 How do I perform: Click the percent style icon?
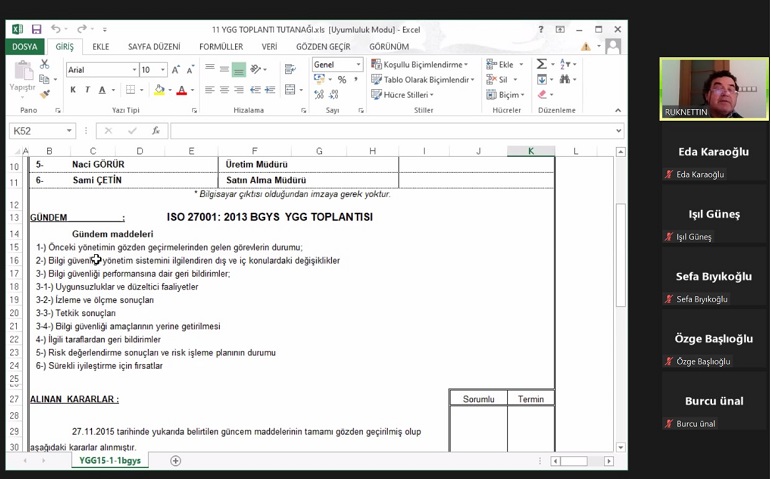(342, 80)
